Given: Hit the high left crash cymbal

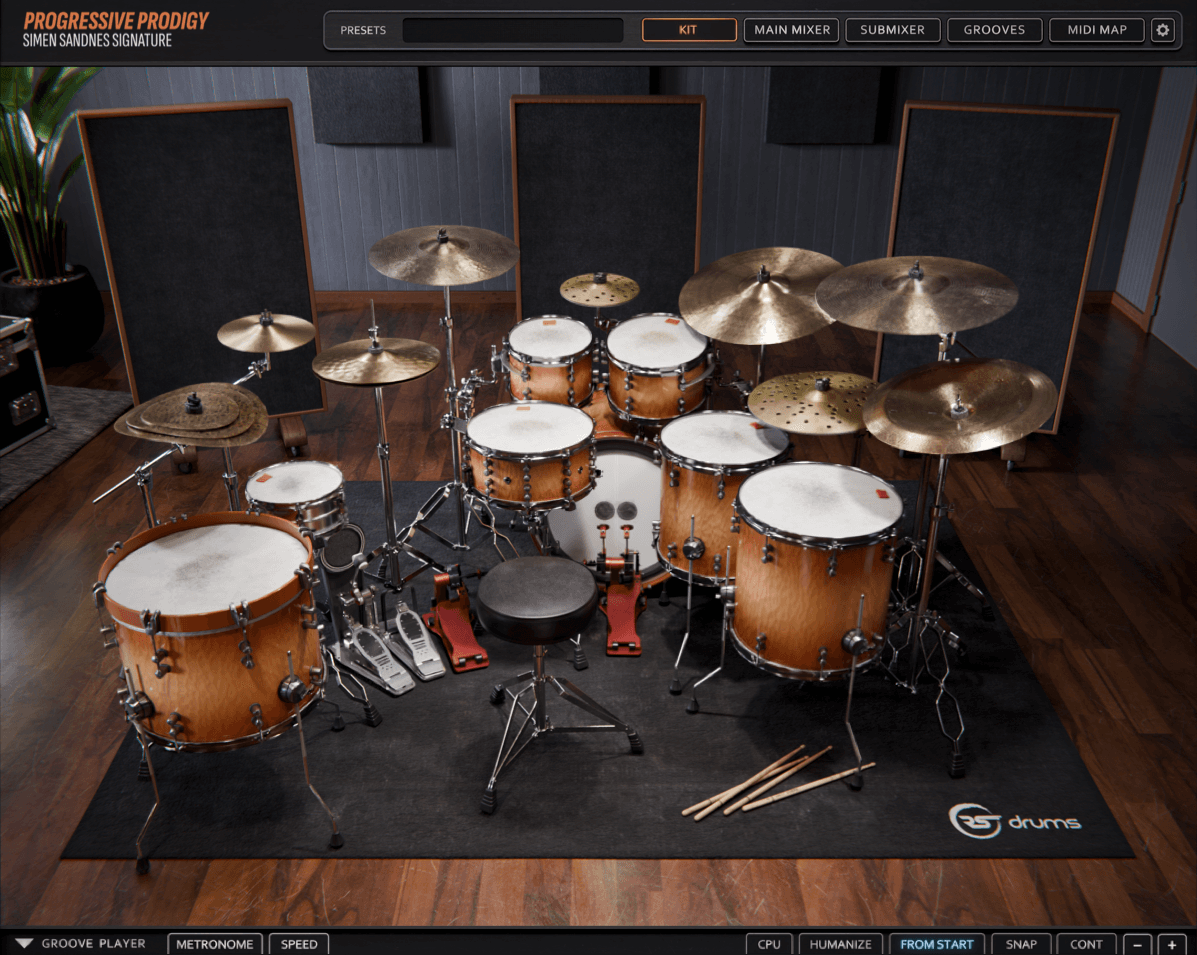Looking at the screenshot, I should click(444, 254).
